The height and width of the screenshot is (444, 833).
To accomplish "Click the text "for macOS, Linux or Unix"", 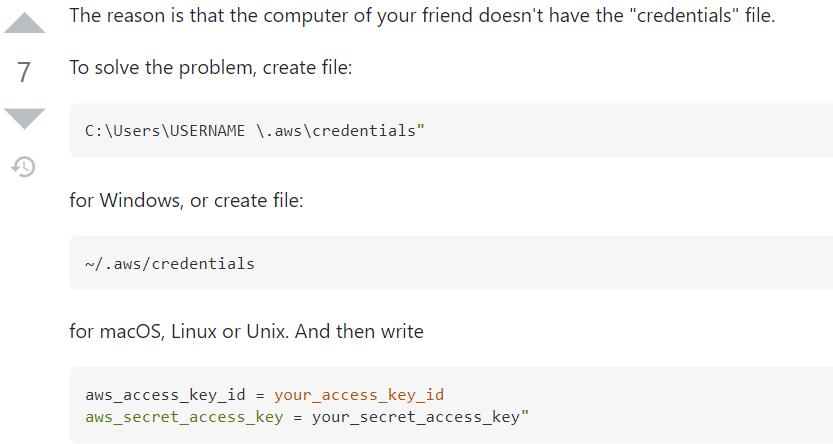I will tap(178, 331).
